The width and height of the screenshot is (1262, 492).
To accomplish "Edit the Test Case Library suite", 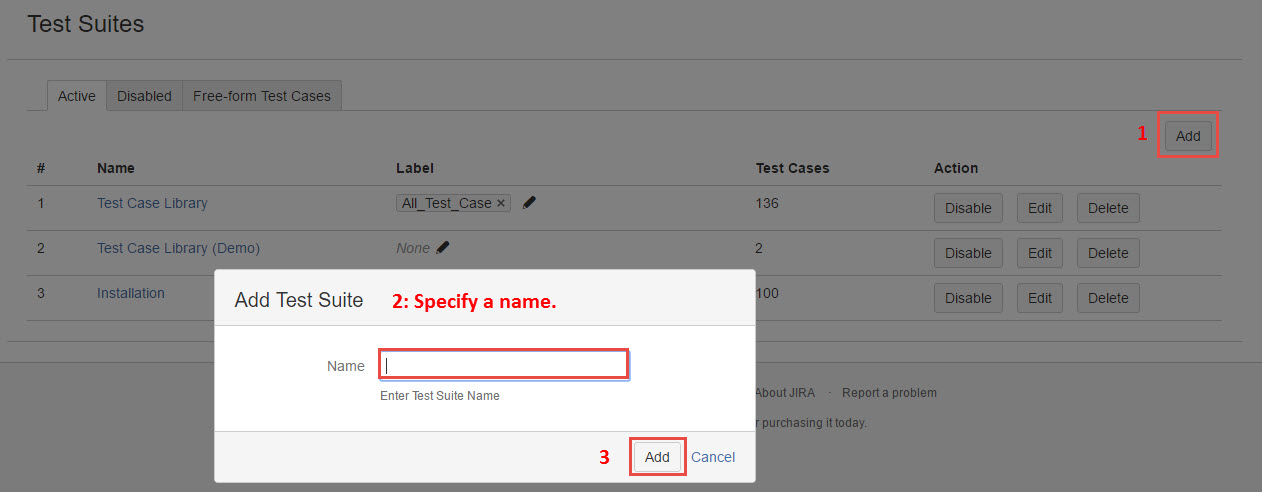I will pos(1040,208).
